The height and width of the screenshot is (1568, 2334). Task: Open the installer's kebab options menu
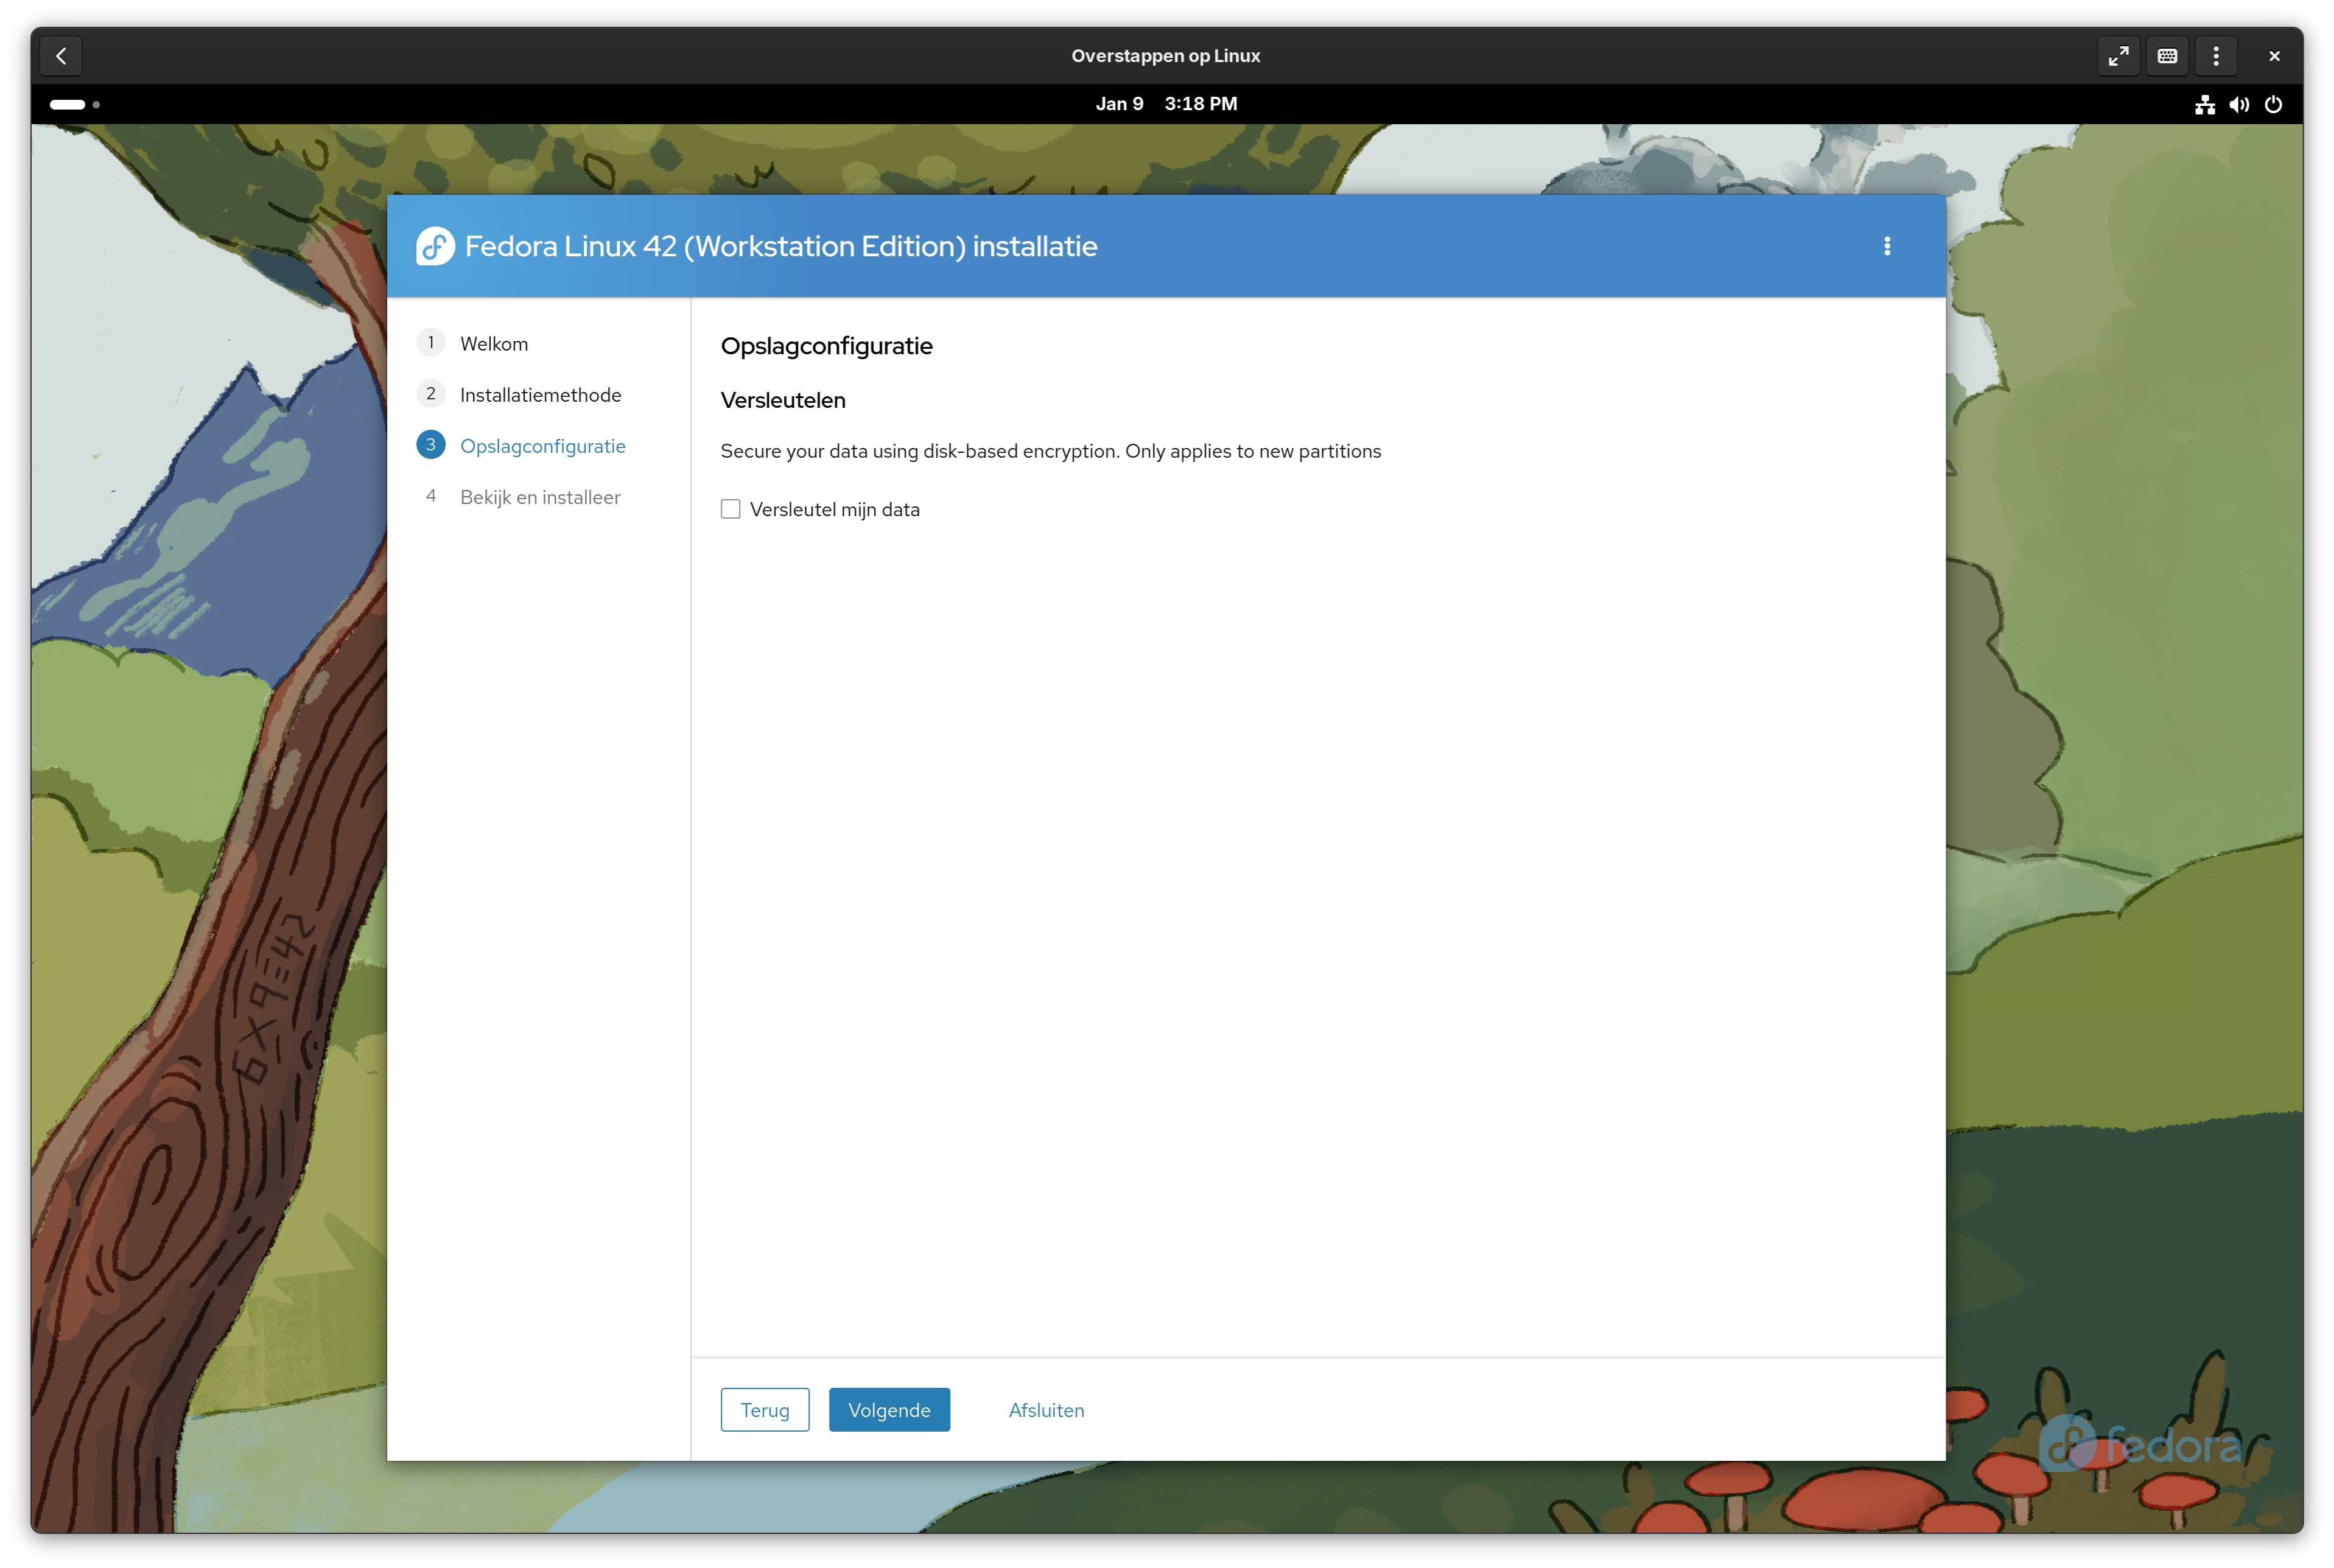pos(1887,246)
